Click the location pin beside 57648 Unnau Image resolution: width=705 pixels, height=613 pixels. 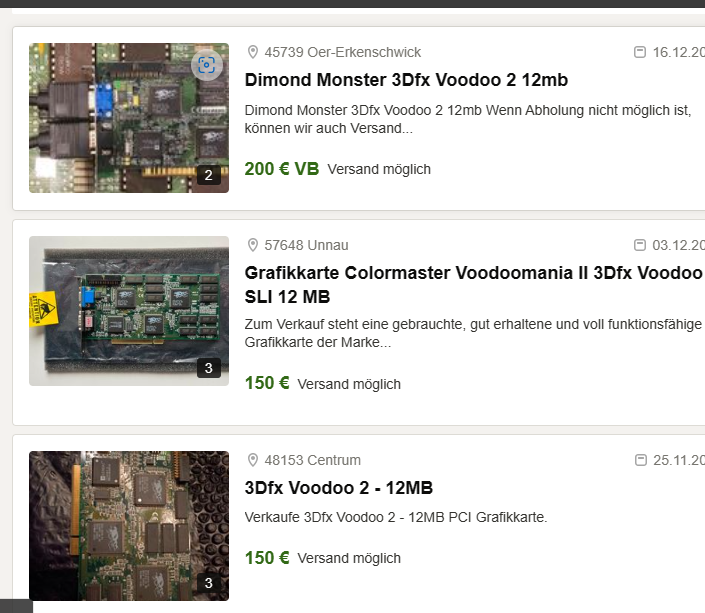coord(253,245)
